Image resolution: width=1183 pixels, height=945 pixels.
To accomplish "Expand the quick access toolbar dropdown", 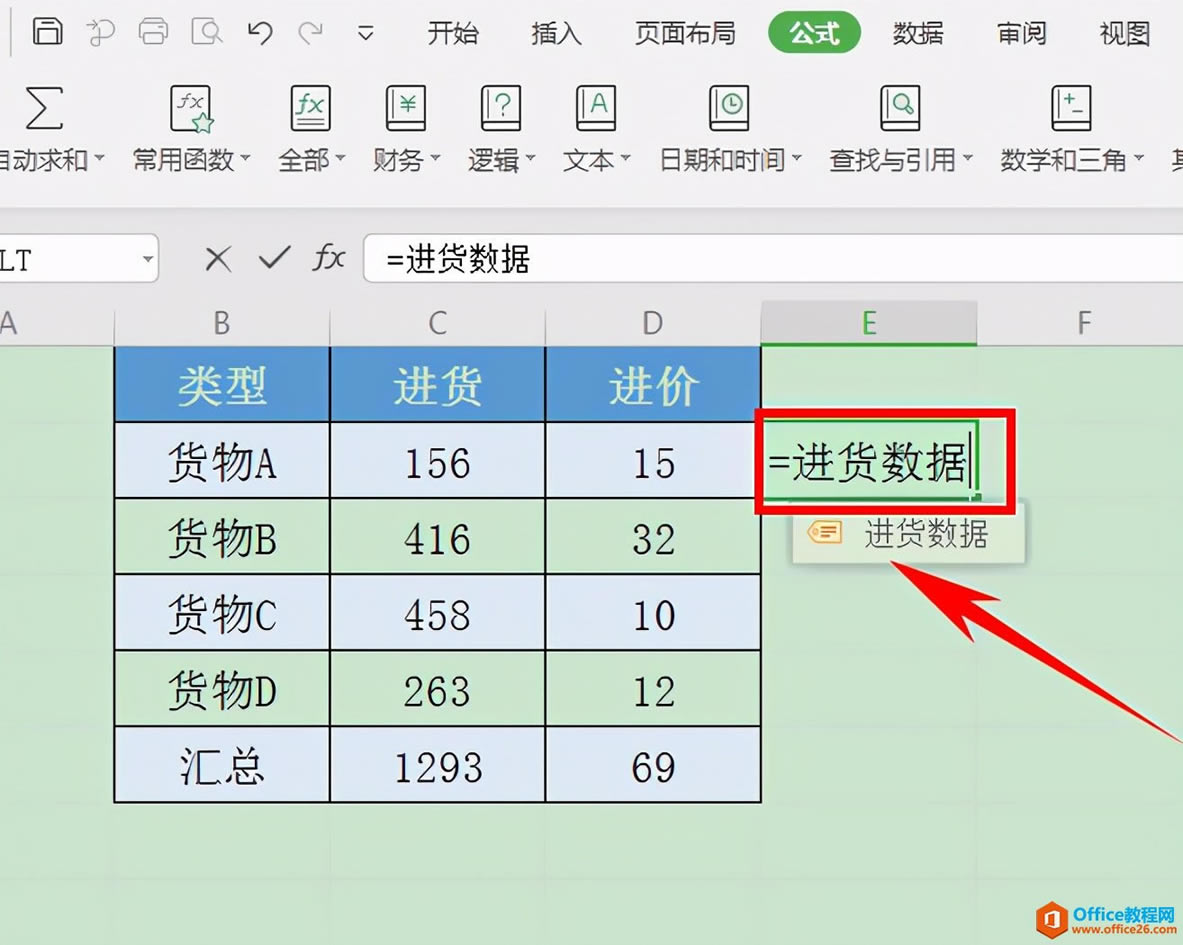I will [x=365, y=33].
